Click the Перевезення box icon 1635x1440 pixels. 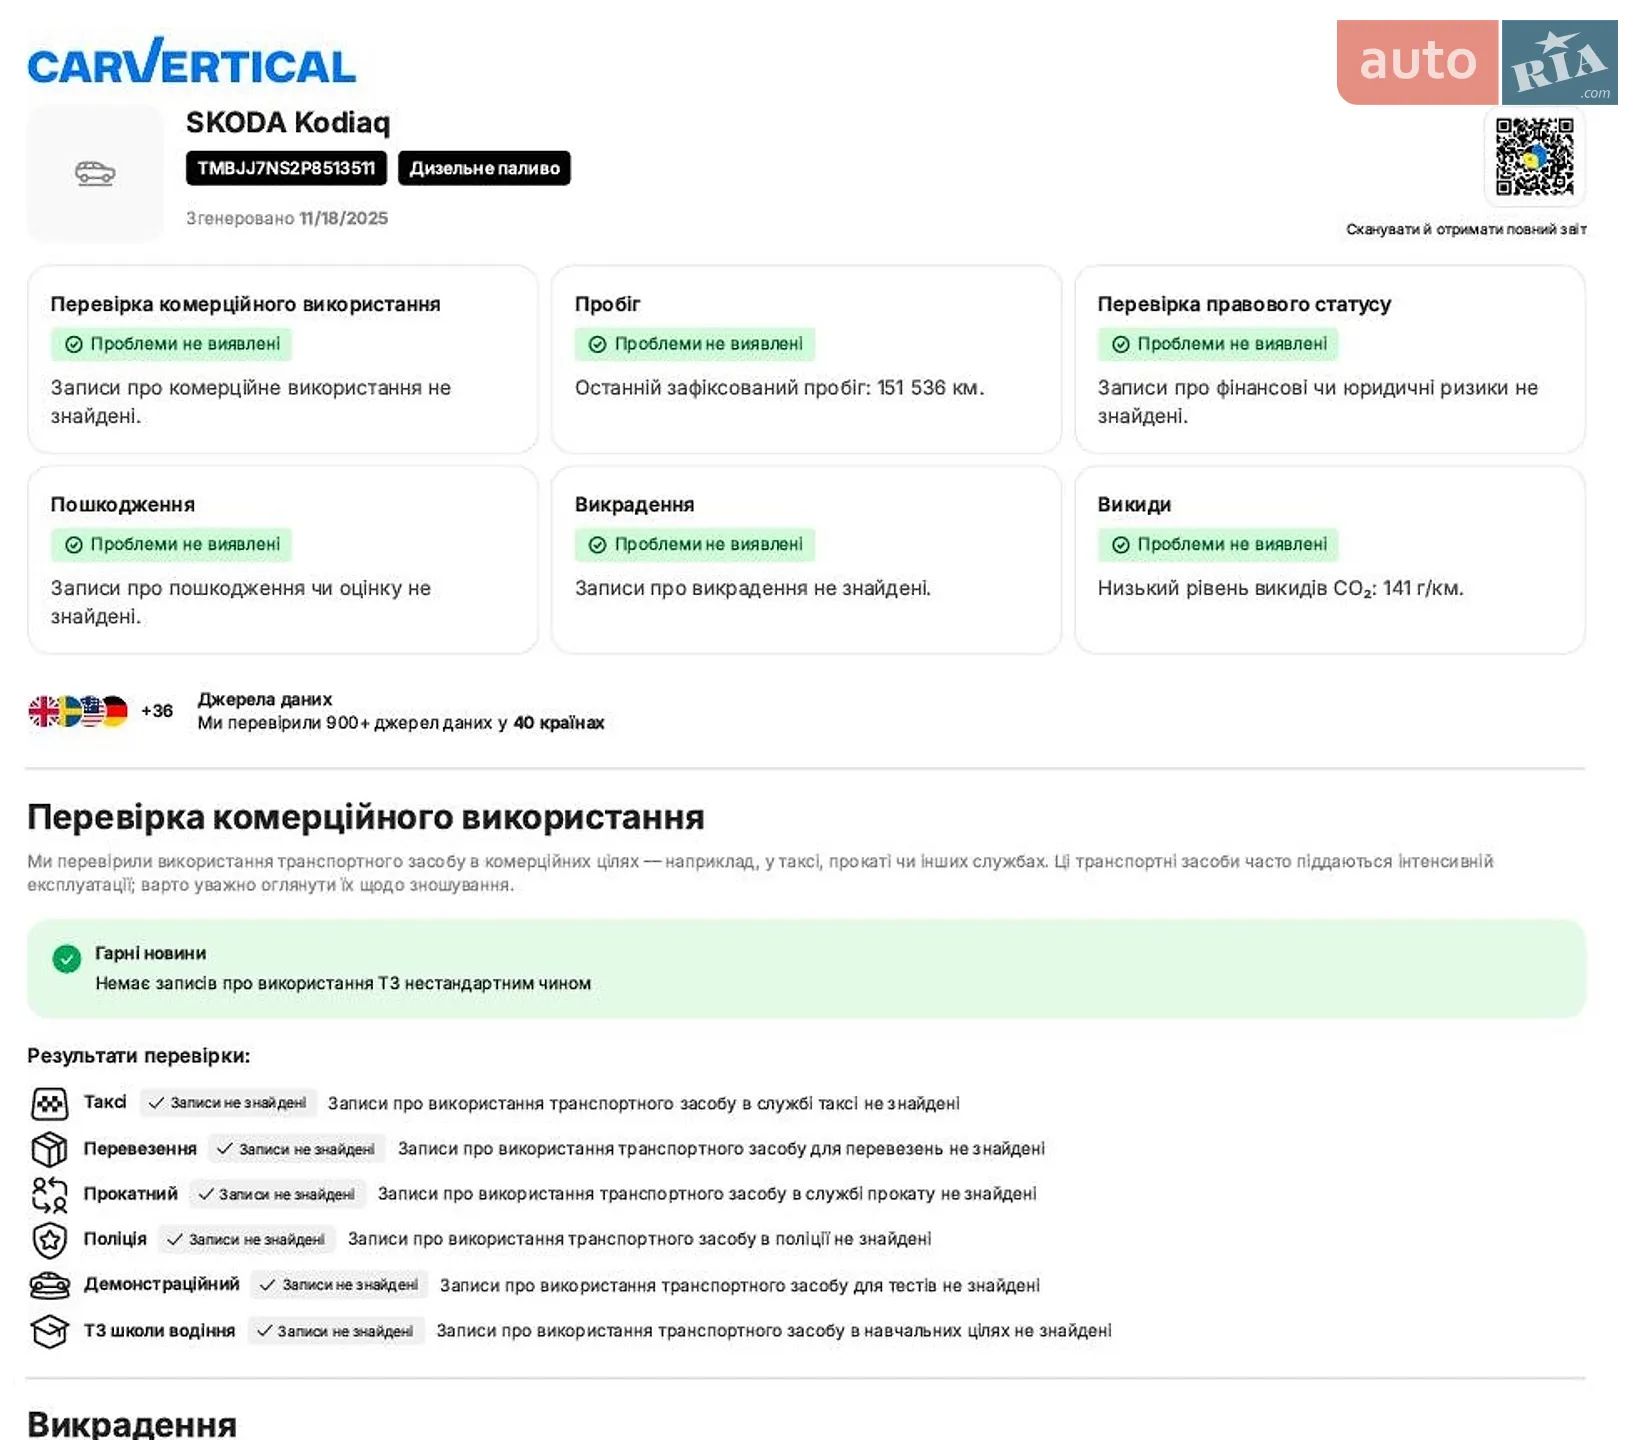50,1149
